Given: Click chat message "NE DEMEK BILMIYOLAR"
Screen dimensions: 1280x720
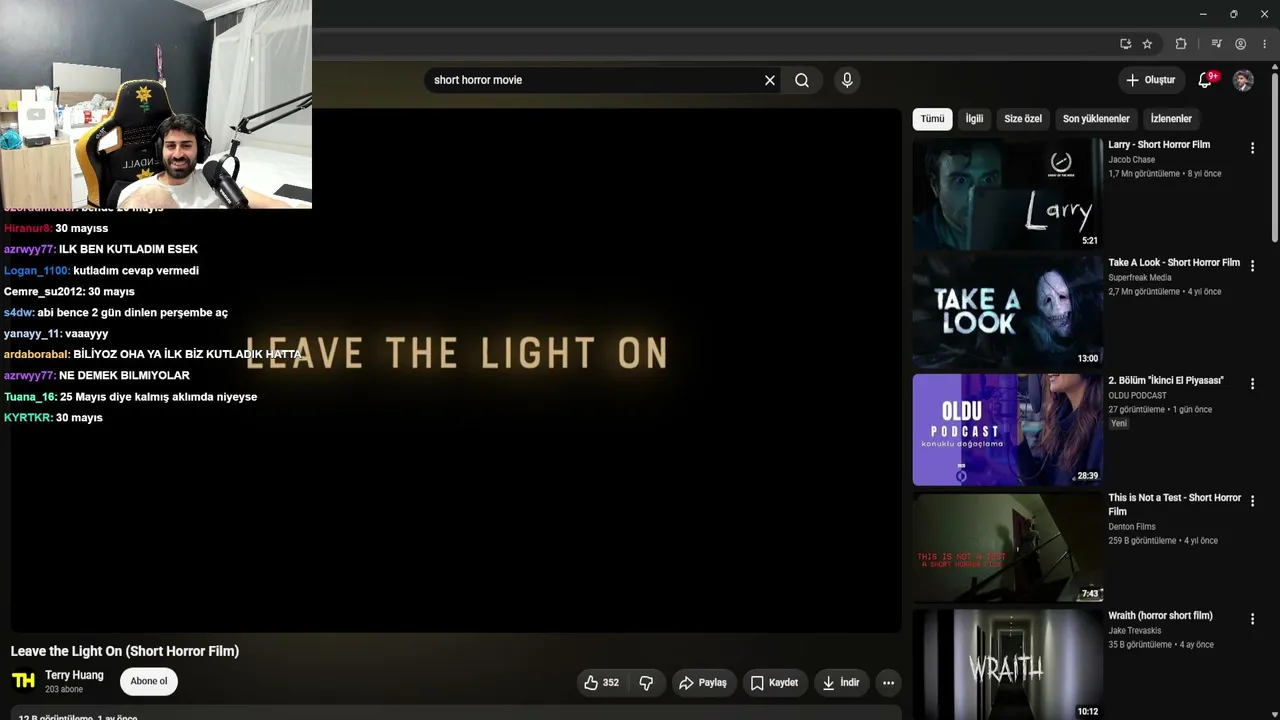Looking at the screenshot, I should 124,376.
